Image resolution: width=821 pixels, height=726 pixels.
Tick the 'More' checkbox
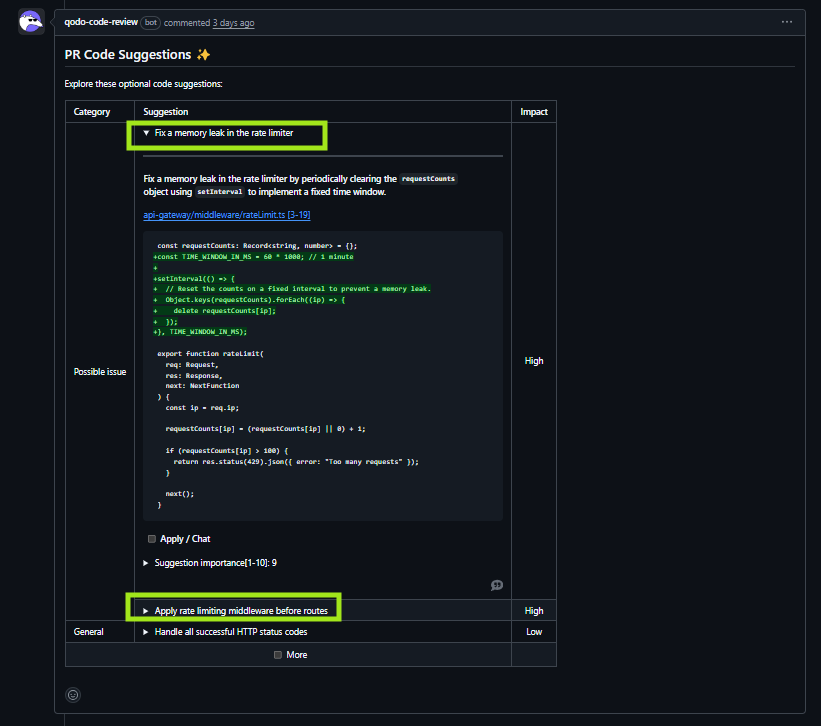(278, 655)
